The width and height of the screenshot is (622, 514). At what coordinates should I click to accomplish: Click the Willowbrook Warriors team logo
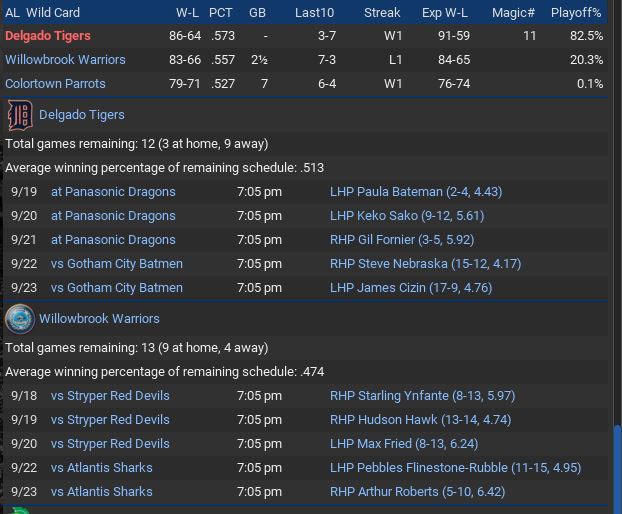(x=19, y=319)
